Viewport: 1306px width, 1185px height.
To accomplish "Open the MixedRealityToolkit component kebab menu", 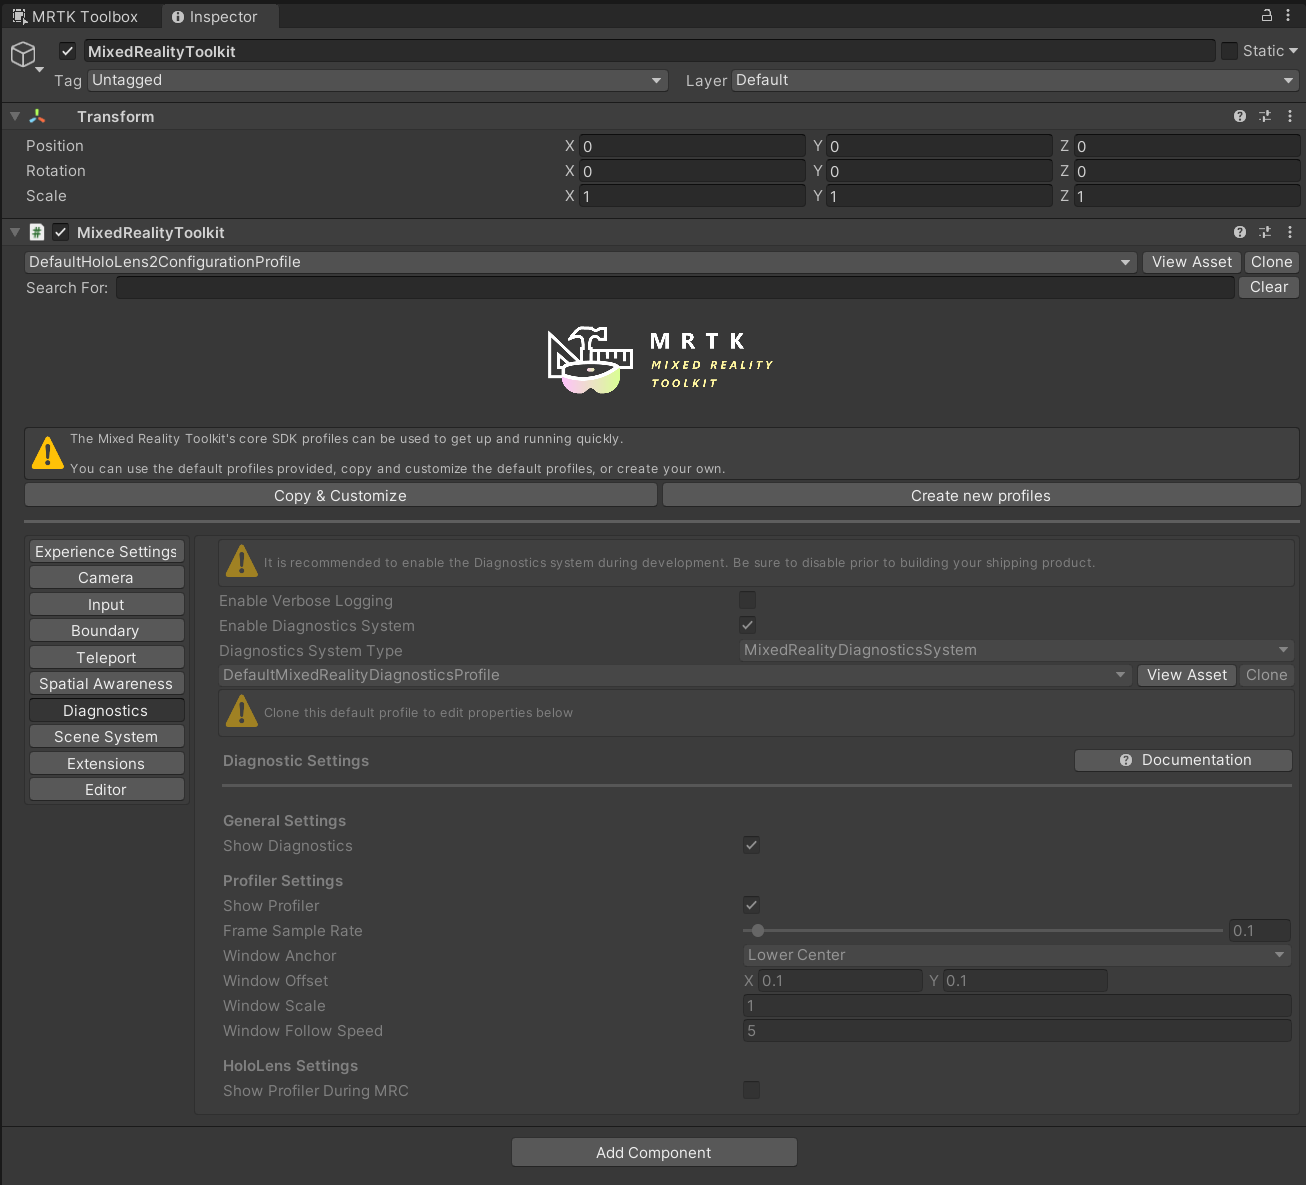I will pyautogui.click(x=1290, y=232).
